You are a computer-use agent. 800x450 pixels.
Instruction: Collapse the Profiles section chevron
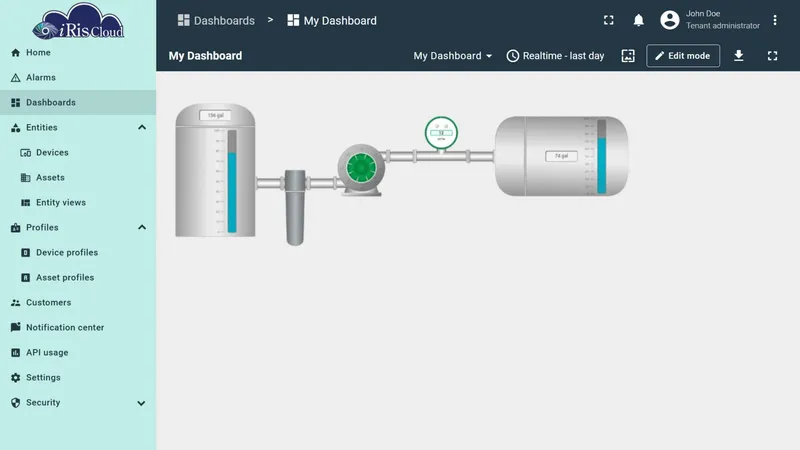click(x=142, y=228)
